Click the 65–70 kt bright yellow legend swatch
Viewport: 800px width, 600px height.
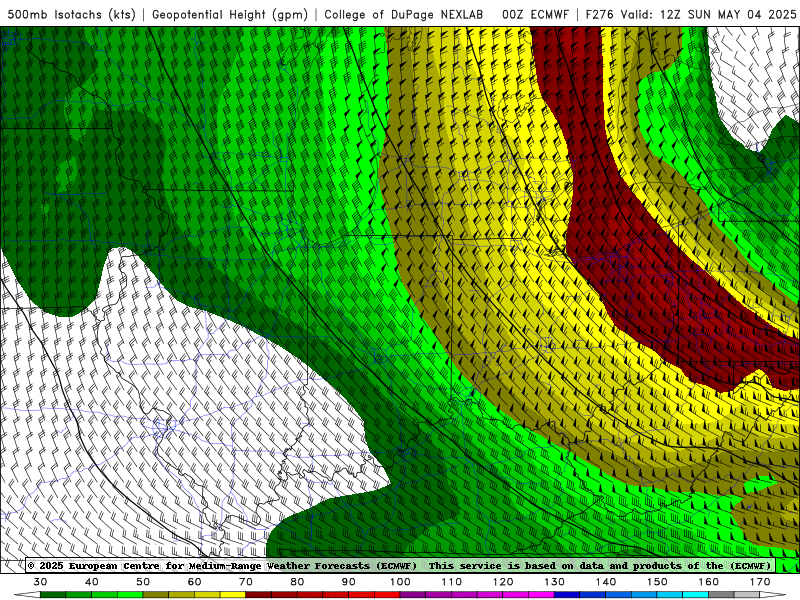coord(233,595)
